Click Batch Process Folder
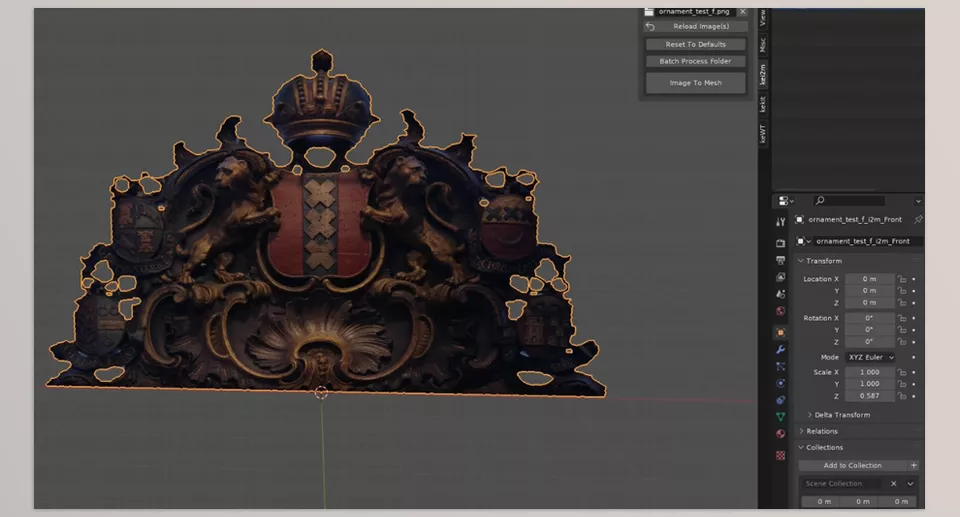The width and height of the screenshot is (960, 517). 696,61
